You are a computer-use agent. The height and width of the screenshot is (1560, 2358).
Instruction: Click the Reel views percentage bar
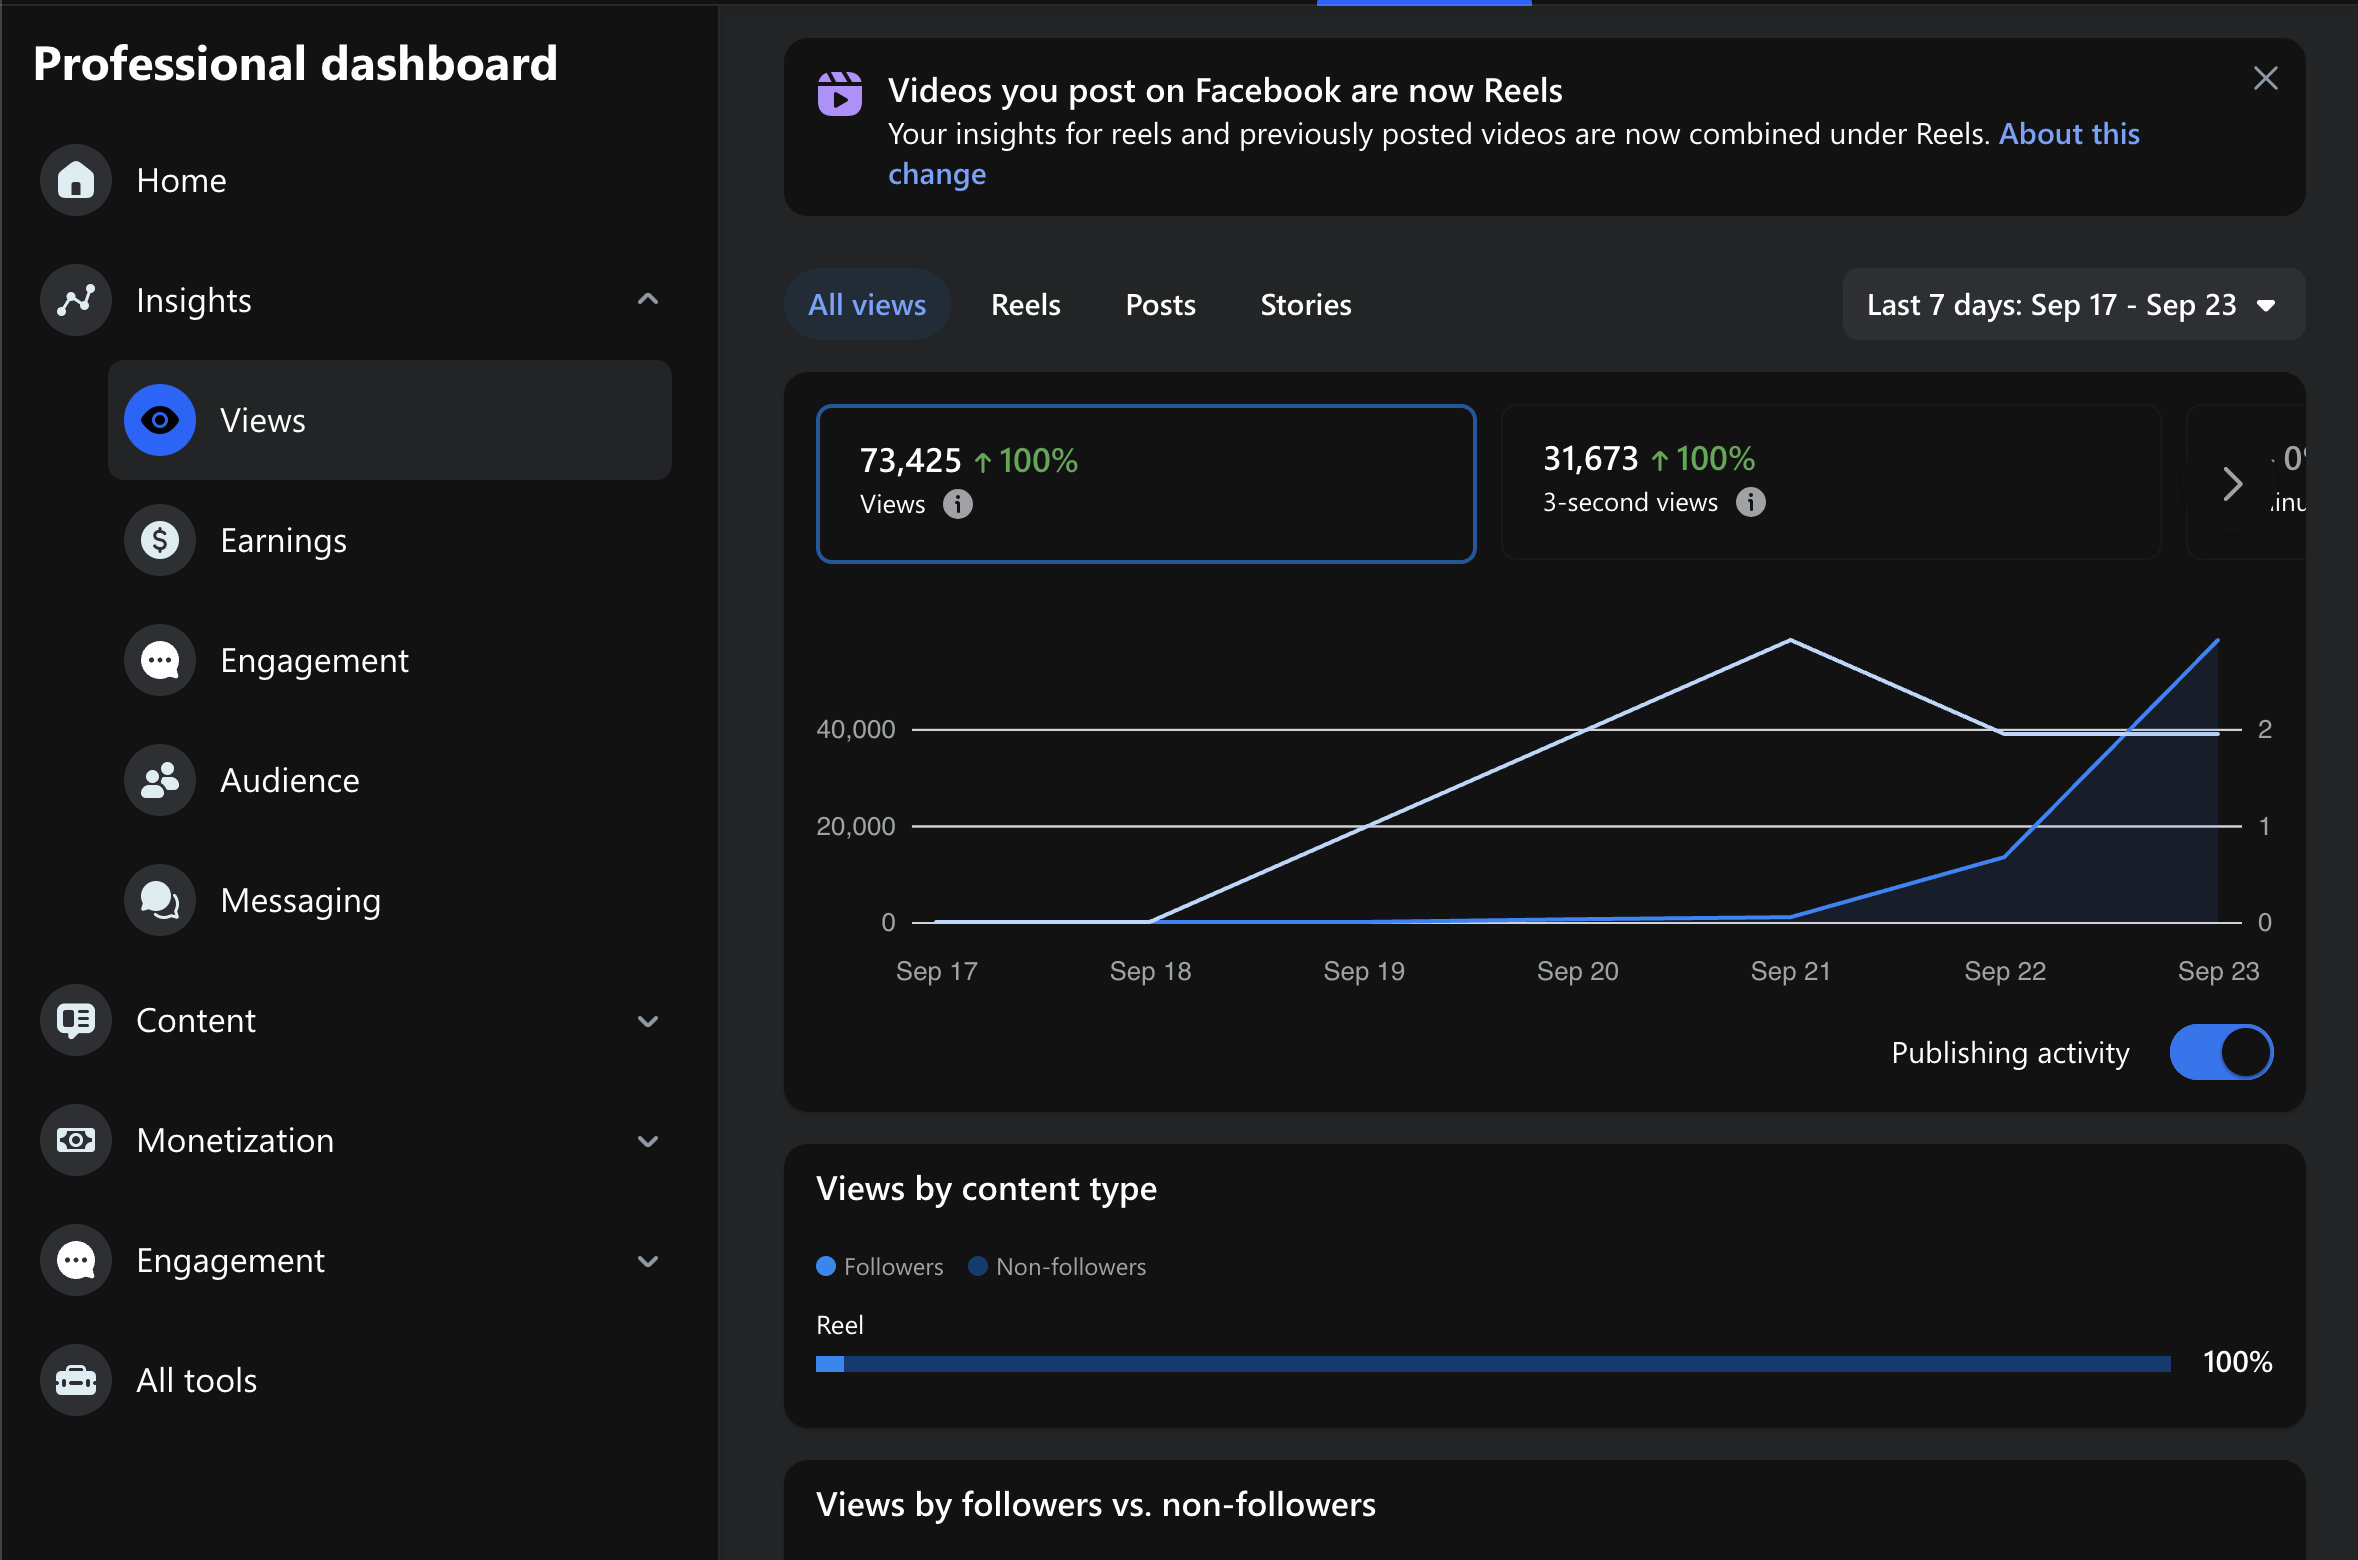[1493, 1364]
